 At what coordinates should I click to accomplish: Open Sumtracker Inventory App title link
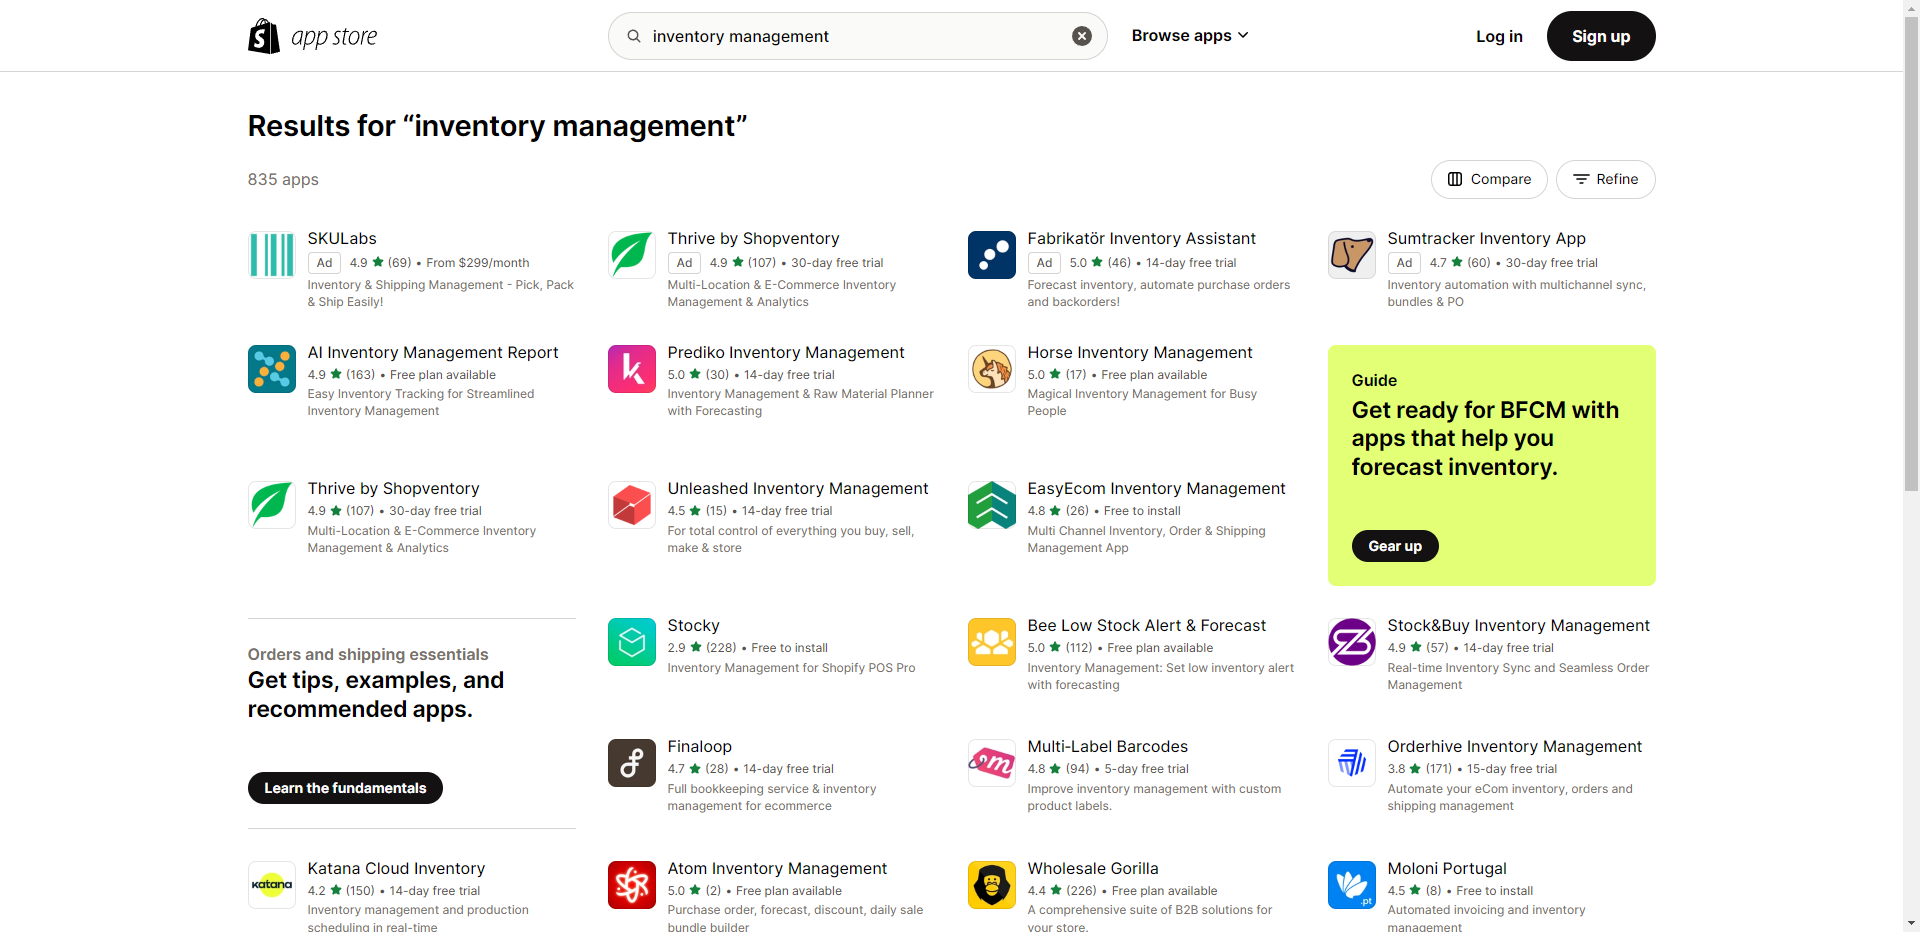(1486, 238)
